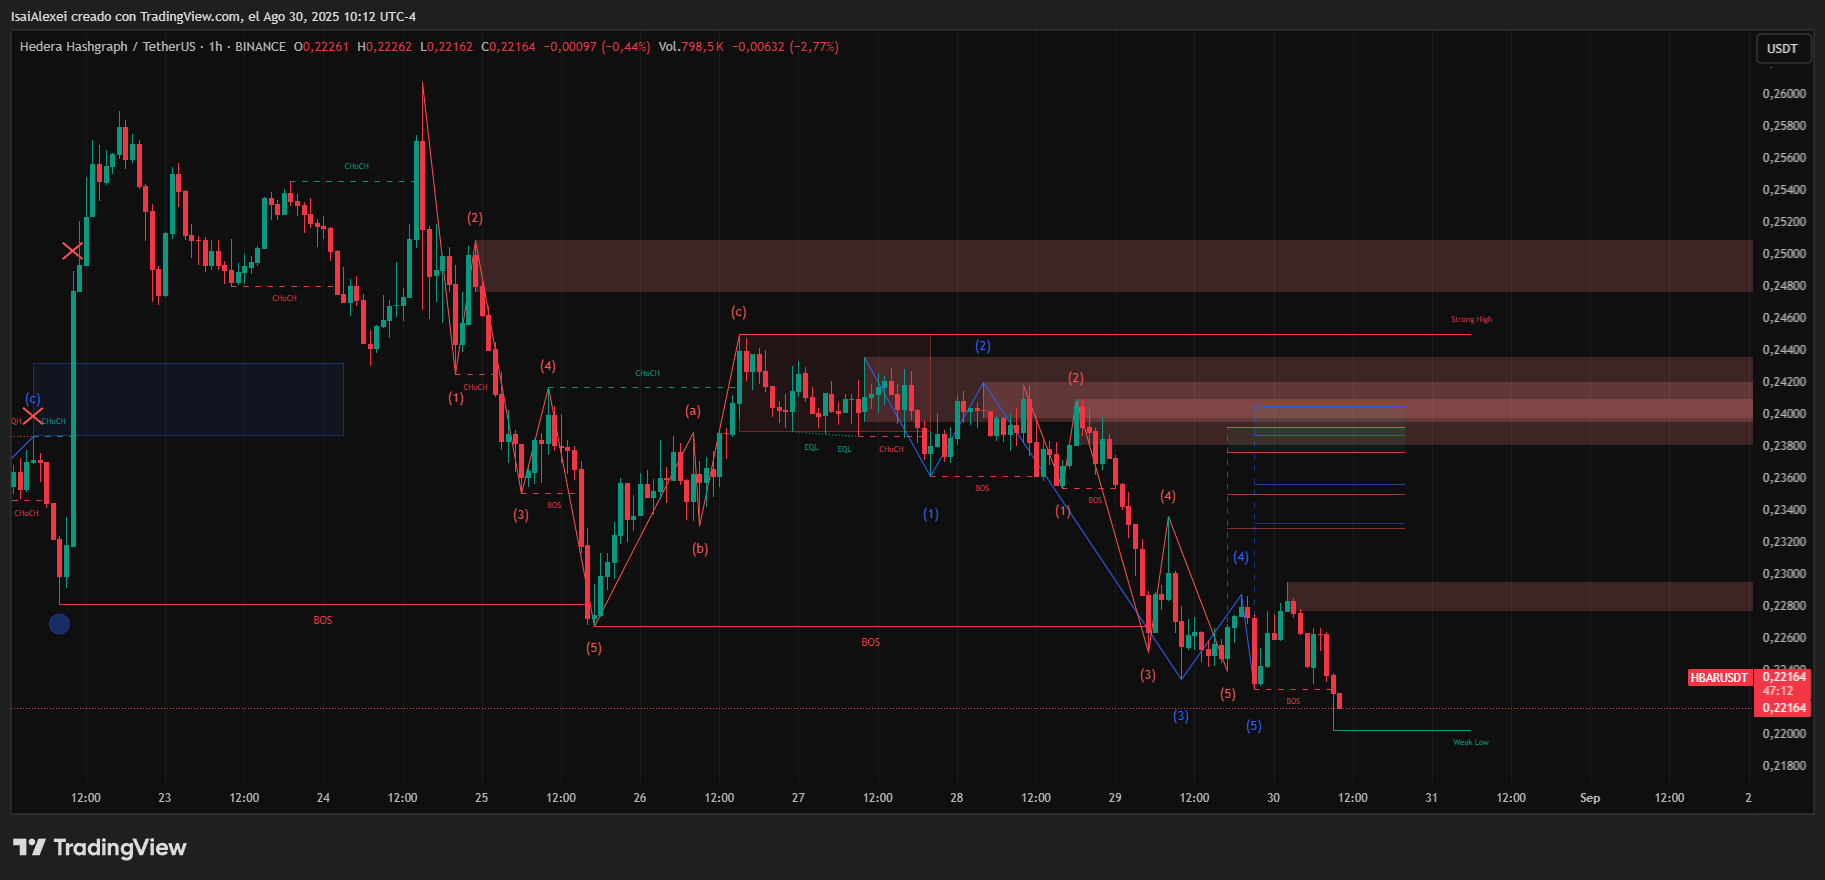Click the HBARUSDT price tag label

pyautogui.click(x=1718, y=677)
